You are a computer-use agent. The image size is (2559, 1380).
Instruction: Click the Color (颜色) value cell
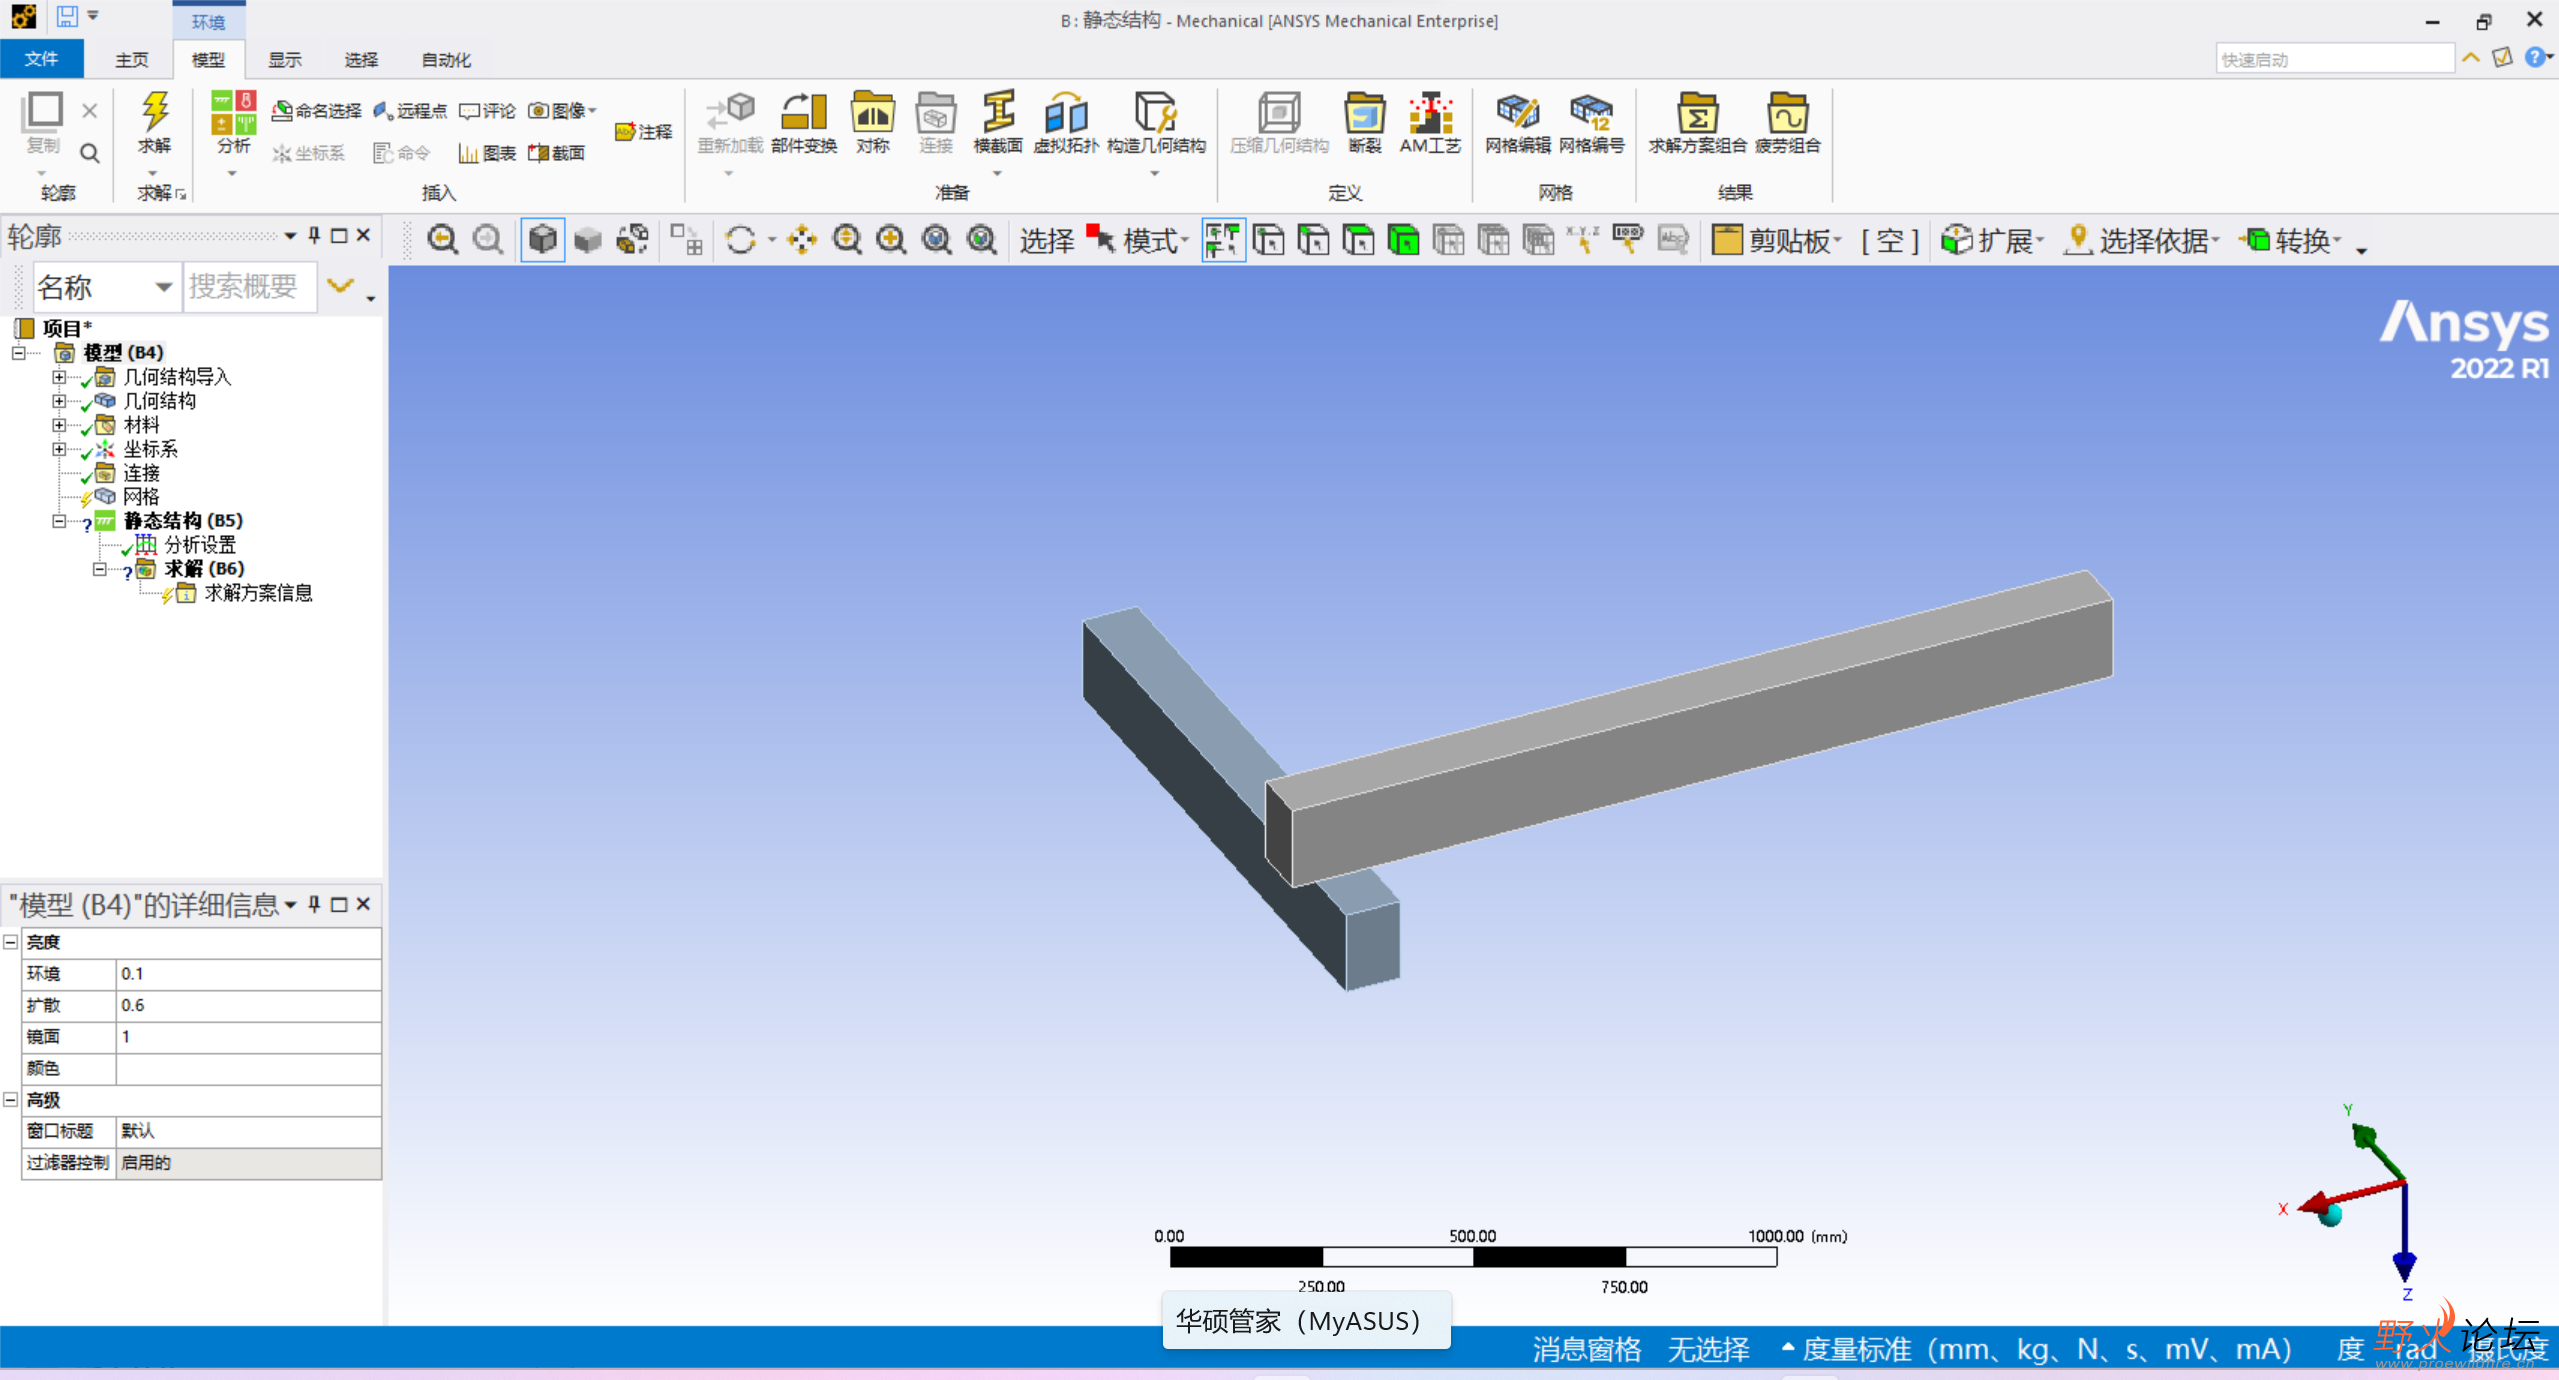pos(248,1068)
